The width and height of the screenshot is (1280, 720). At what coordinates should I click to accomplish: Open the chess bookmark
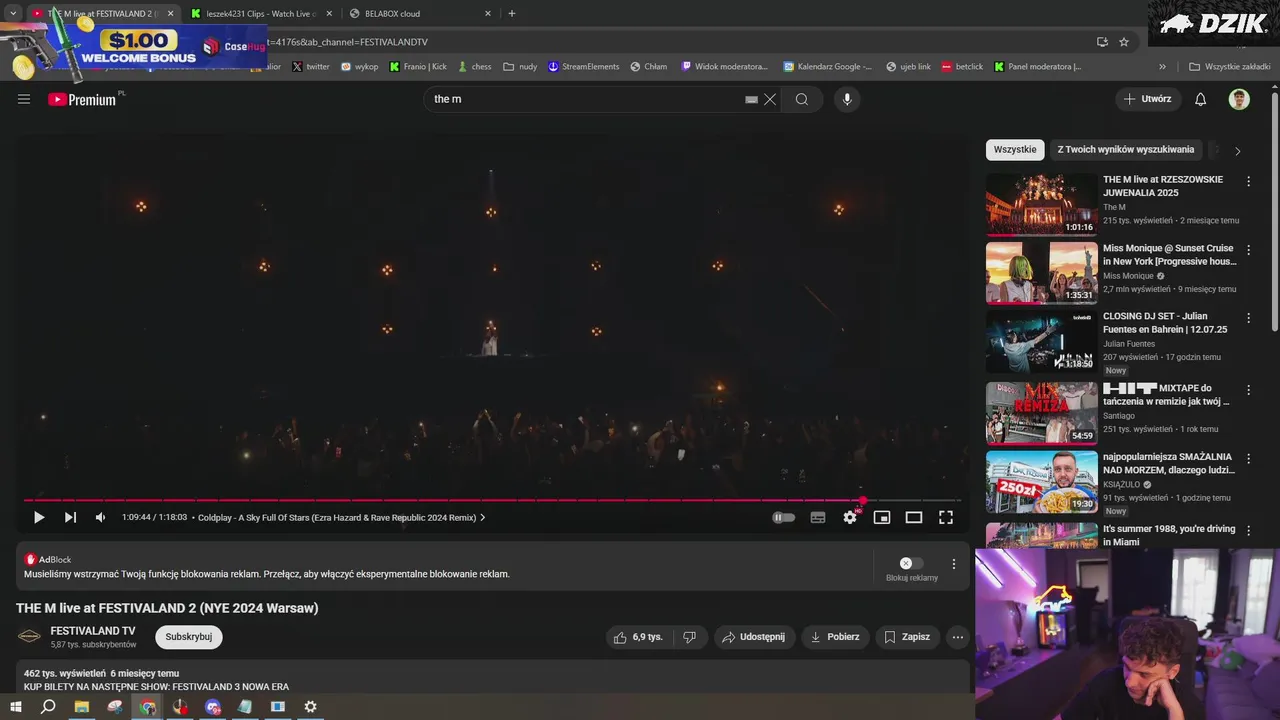click(x=475, y=67)
